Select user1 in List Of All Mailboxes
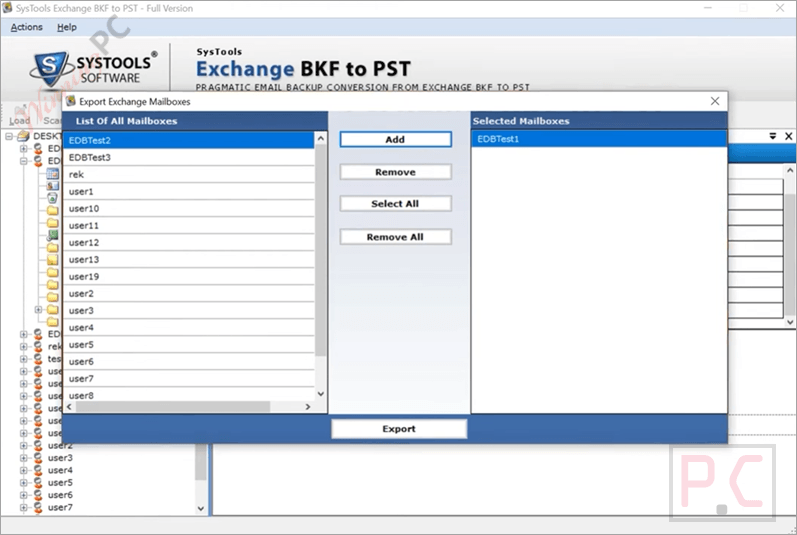Viewport: 797px width, 535px height. pyautogui.click(x=189, y=192)
